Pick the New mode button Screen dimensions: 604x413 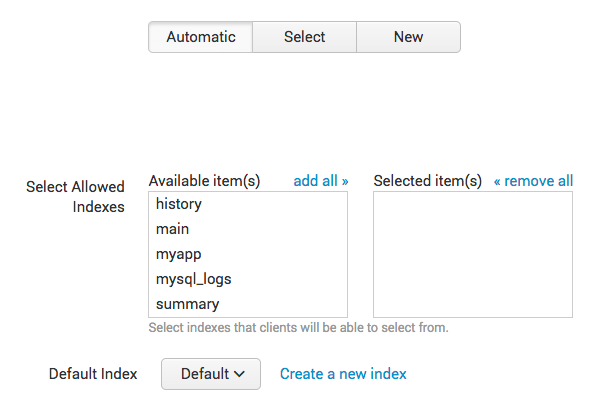click(408, 37)
